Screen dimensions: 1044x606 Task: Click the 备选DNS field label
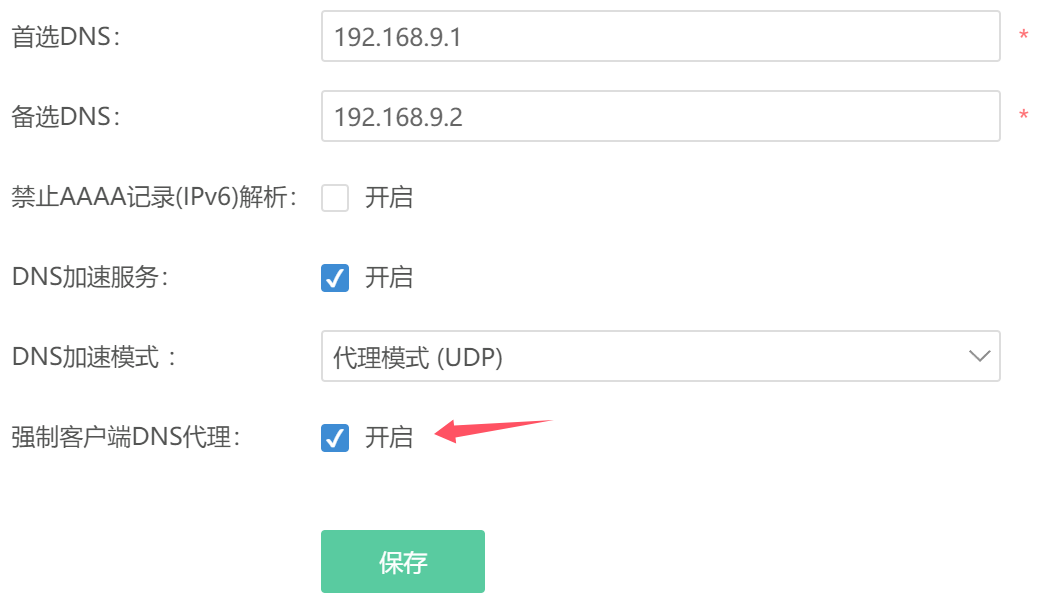pos(66,117)
